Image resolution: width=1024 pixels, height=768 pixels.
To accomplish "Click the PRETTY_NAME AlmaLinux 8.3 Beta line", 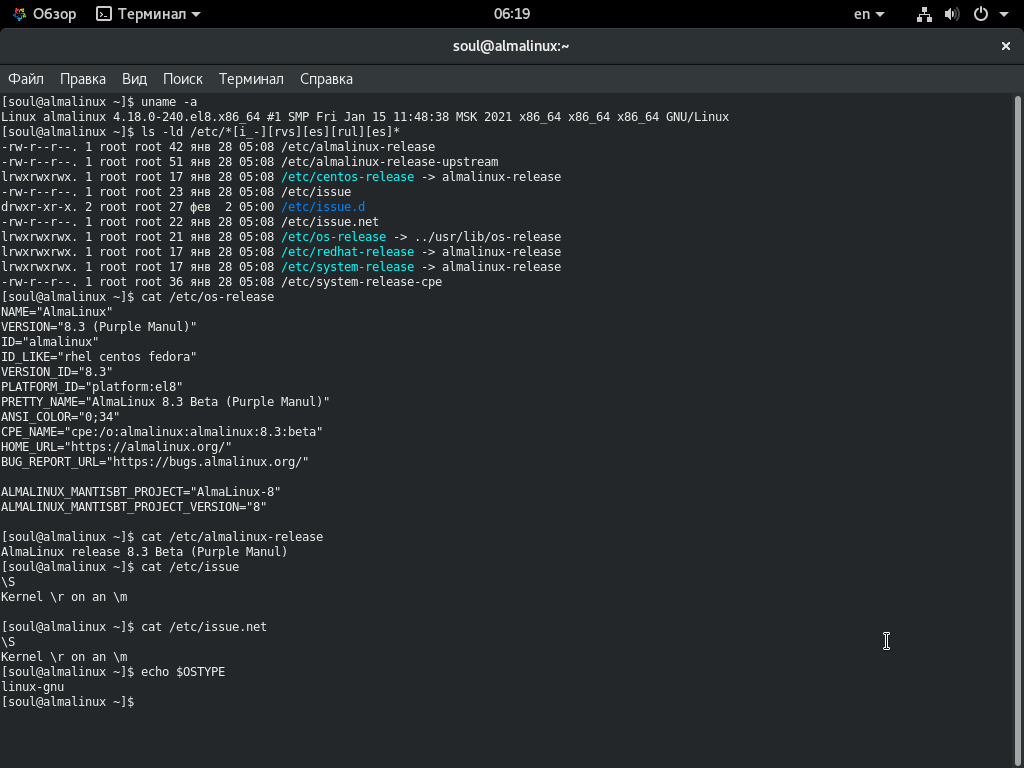I will [165, 402].
